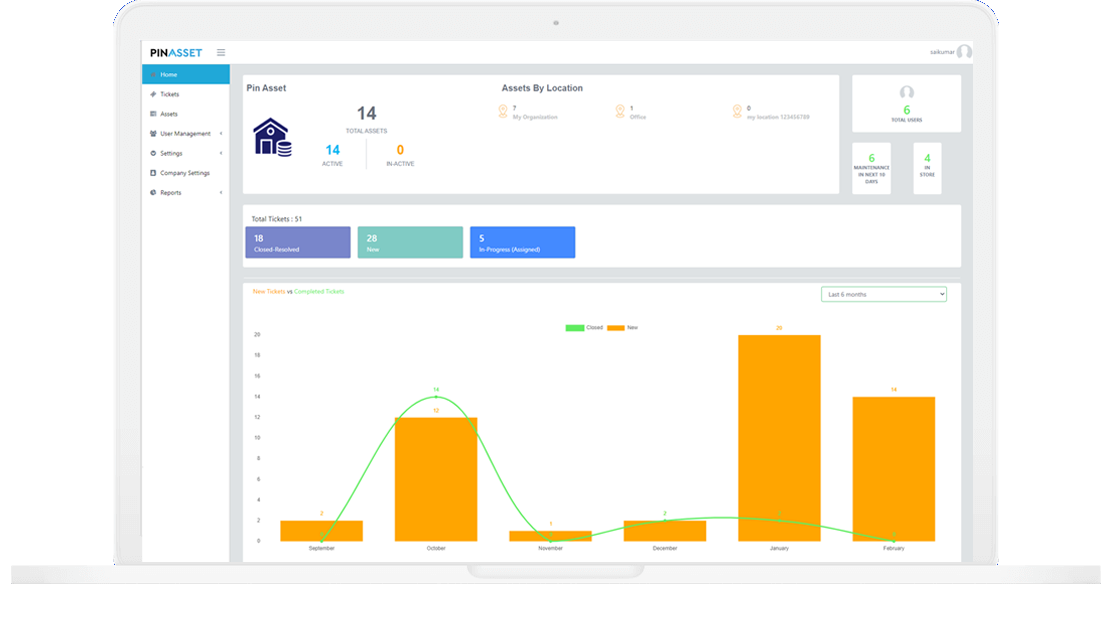Viewport: 1115px width, 628px height.
Task: Click the Pin Asset heading
Action: click(266, 88)
